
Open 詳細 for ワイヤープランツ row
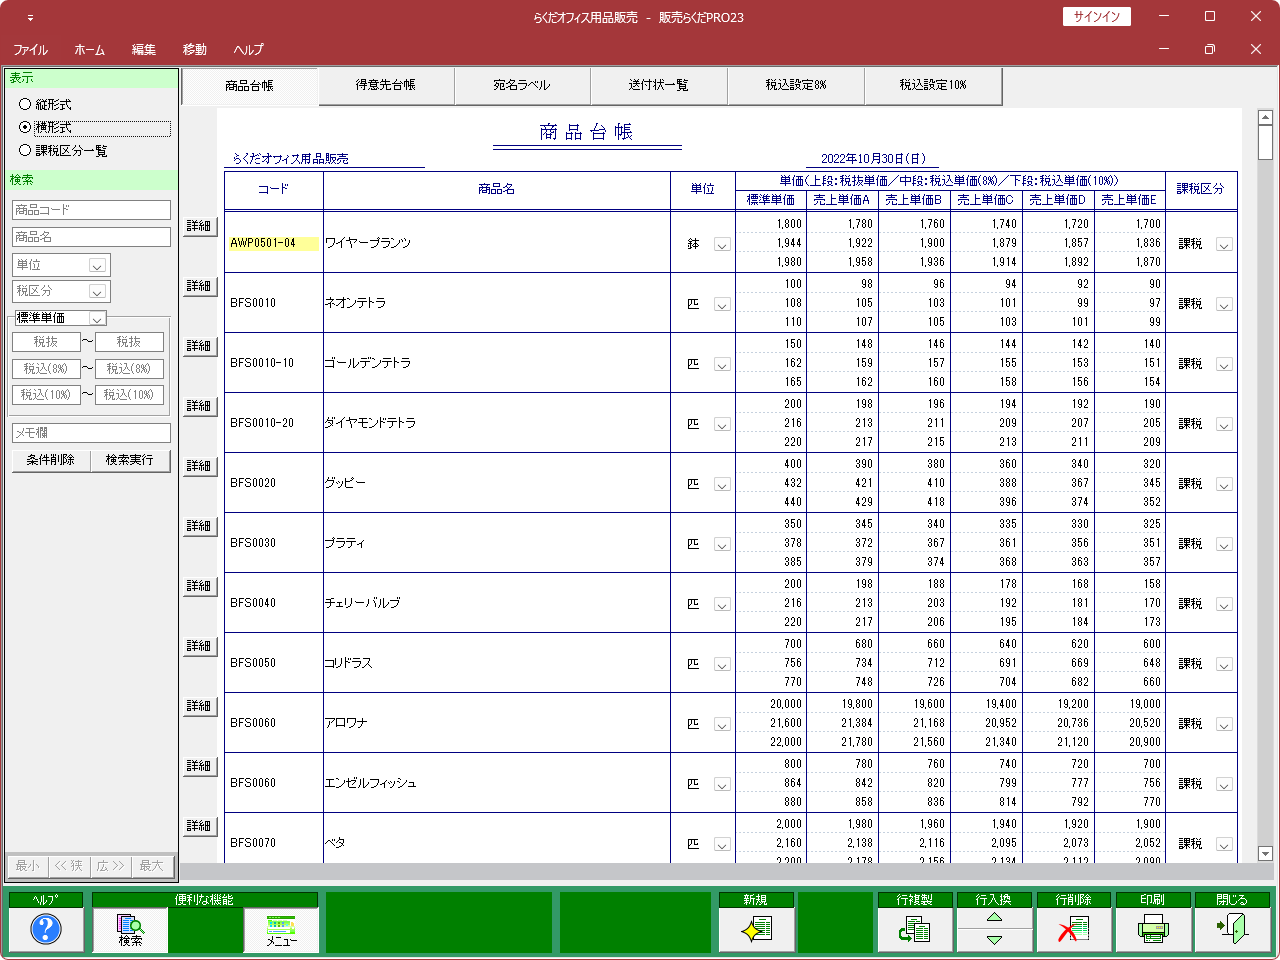(x=199, y=226)
